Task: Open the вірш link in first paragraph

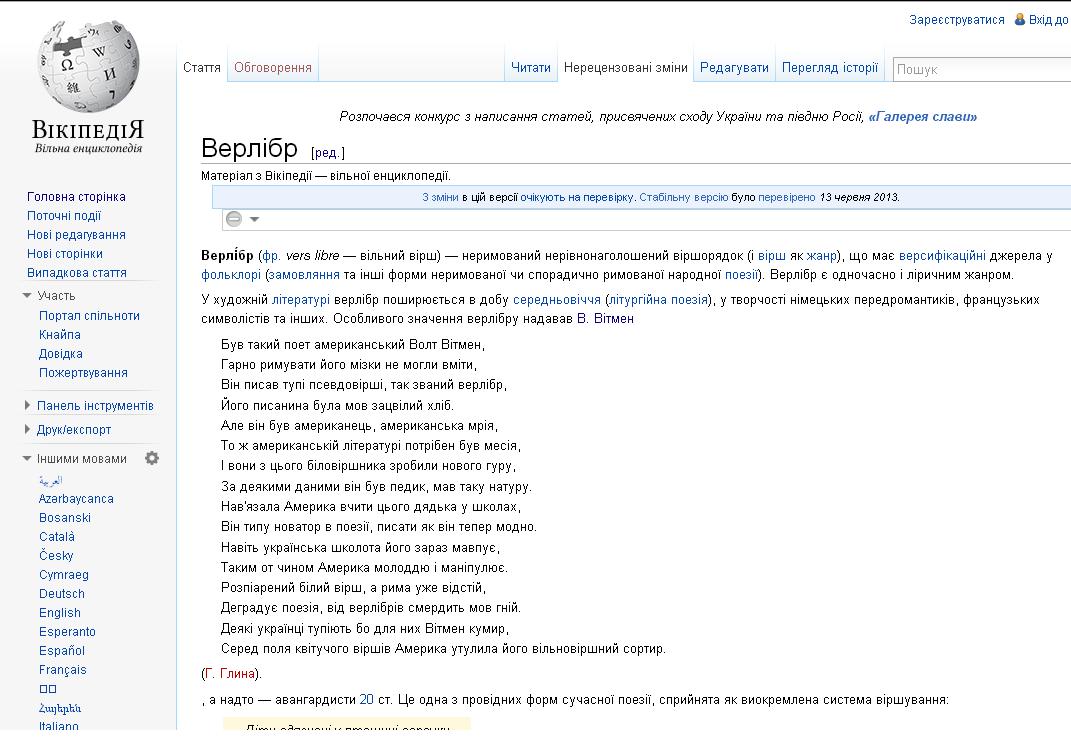Action: tap(772, 256)
